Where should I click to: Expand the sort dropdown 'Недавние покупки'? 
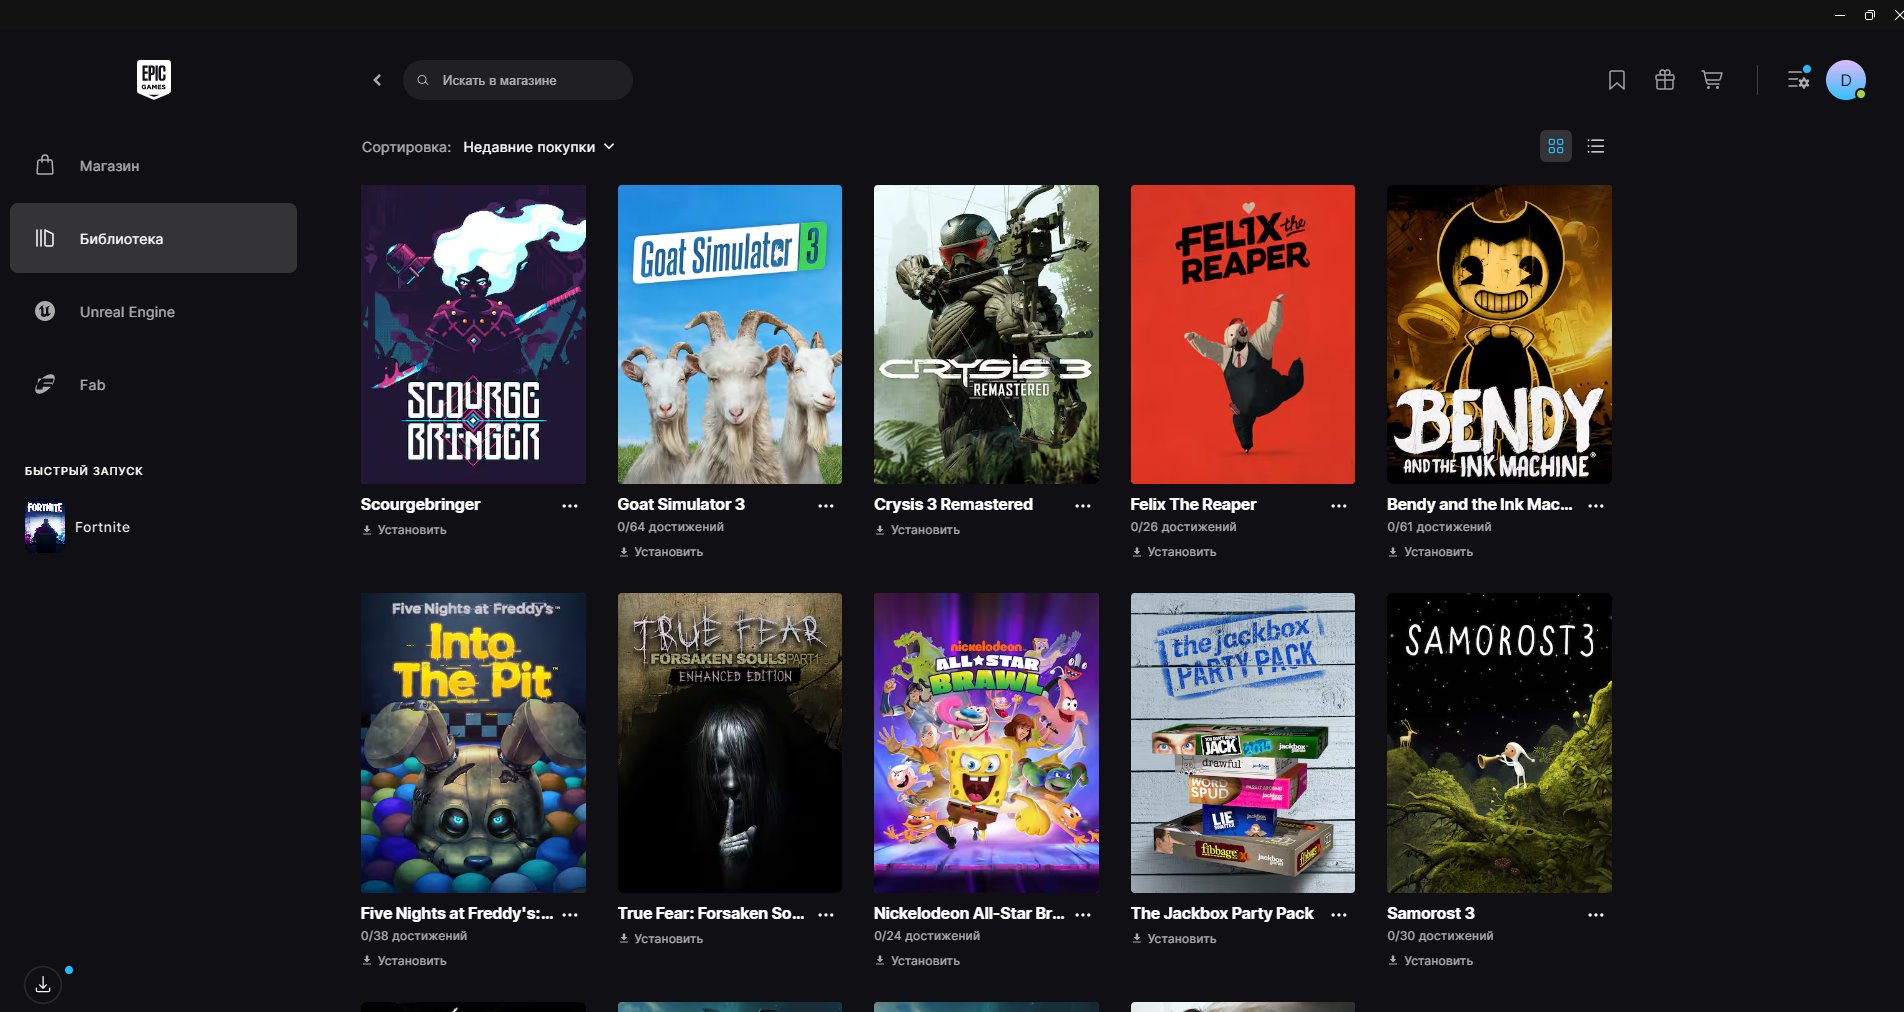point(539,147)
